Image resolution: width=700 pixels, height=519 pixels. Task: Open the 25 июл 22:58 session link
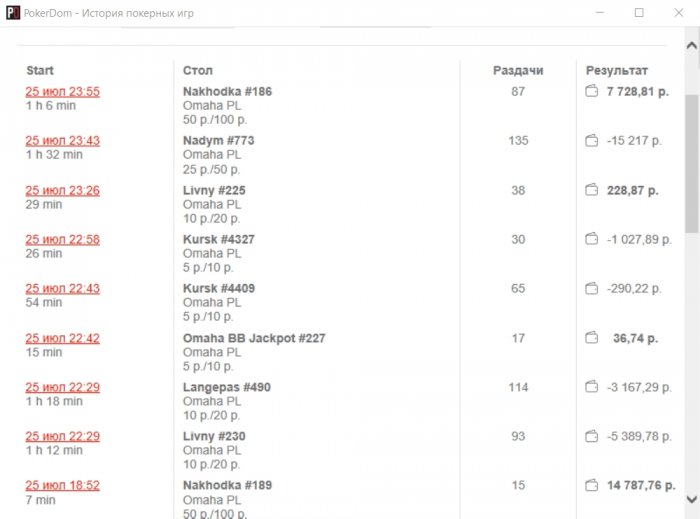tap(62, 240)
